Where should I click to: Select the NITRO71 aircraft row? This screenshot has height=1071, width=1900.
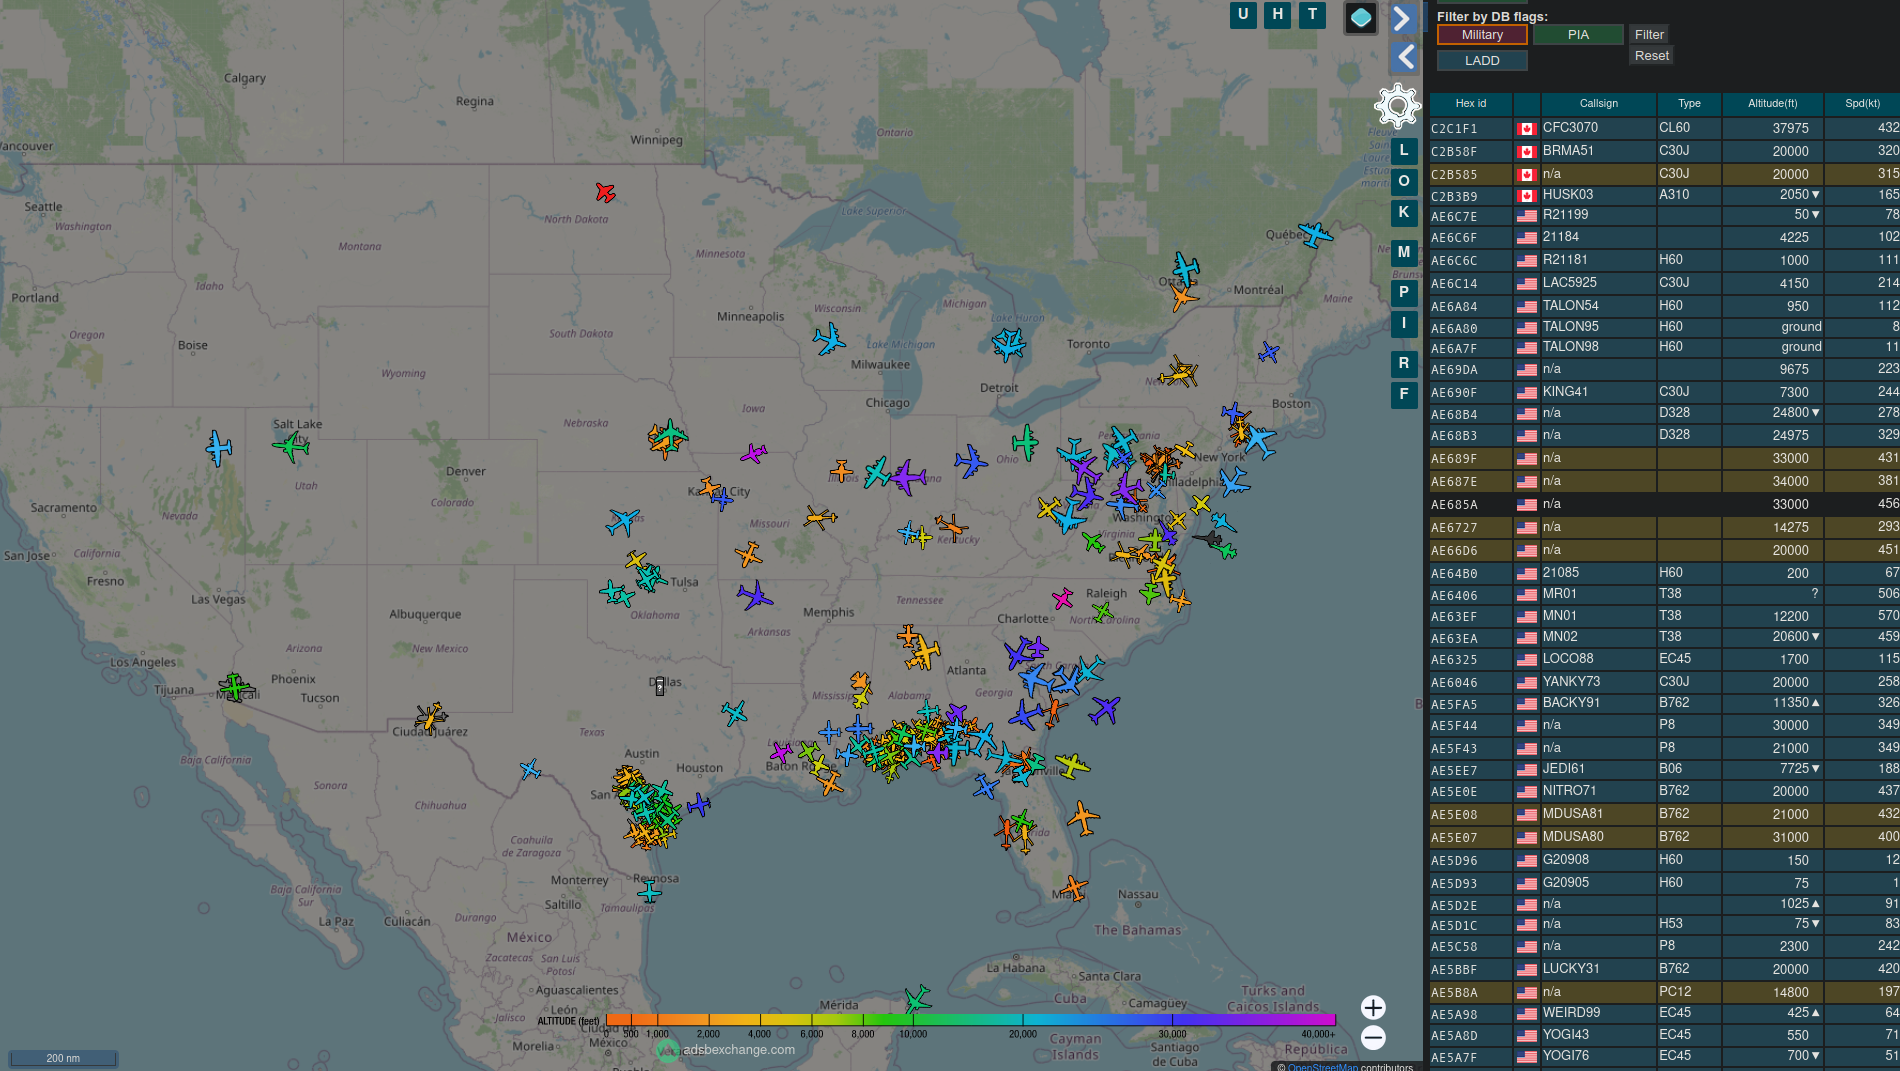pyautogui.click(x=1664, y=791)
